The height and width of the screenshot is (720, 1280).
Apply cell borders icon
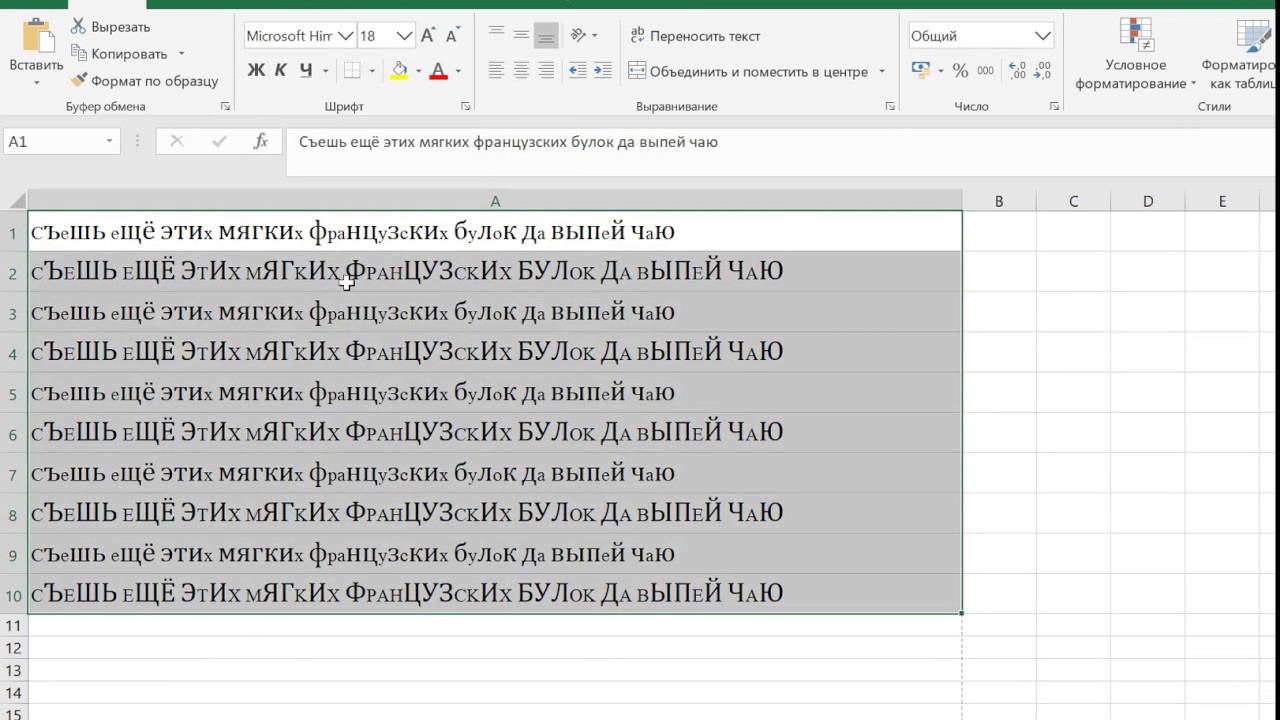click(x=352, y=70)
